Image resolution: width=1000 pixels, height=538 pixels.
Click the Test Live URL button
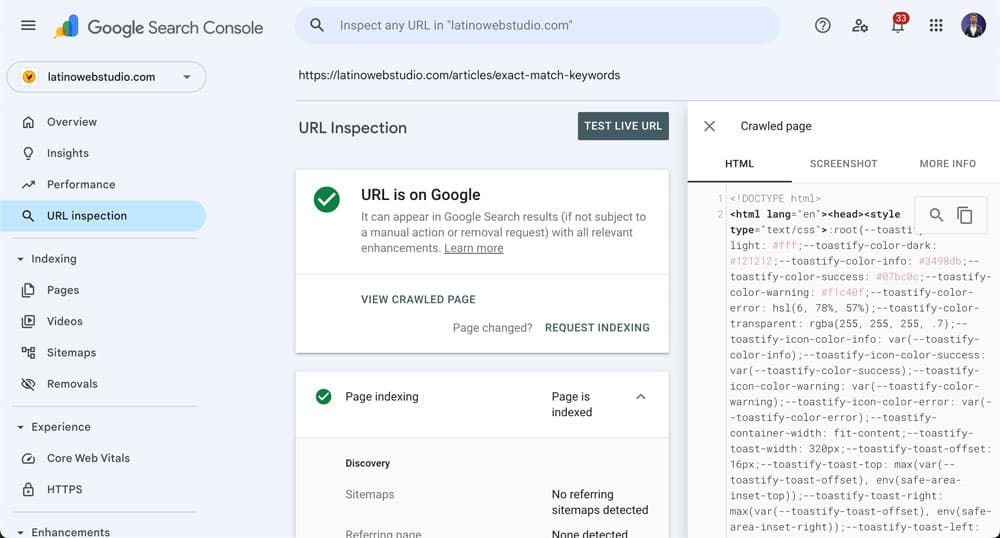623,126
